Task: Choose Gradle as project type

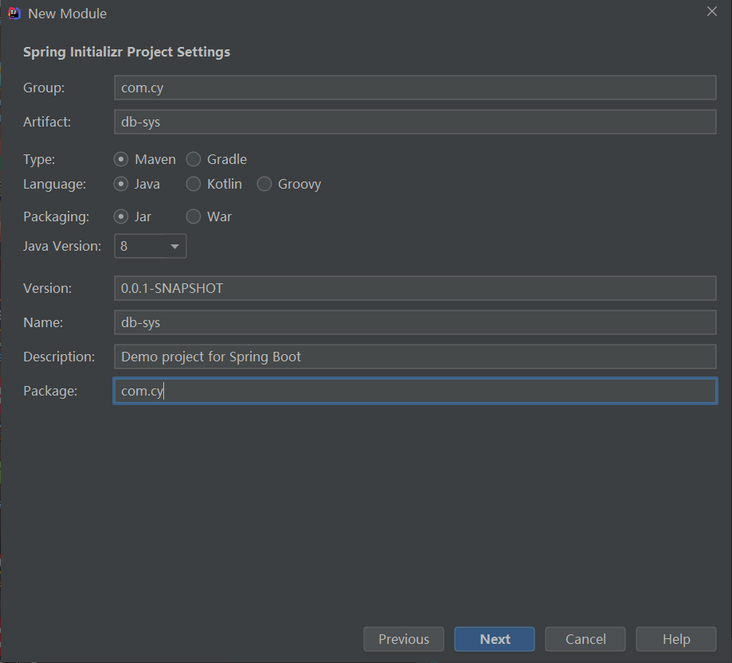Action: coord(194,159)
